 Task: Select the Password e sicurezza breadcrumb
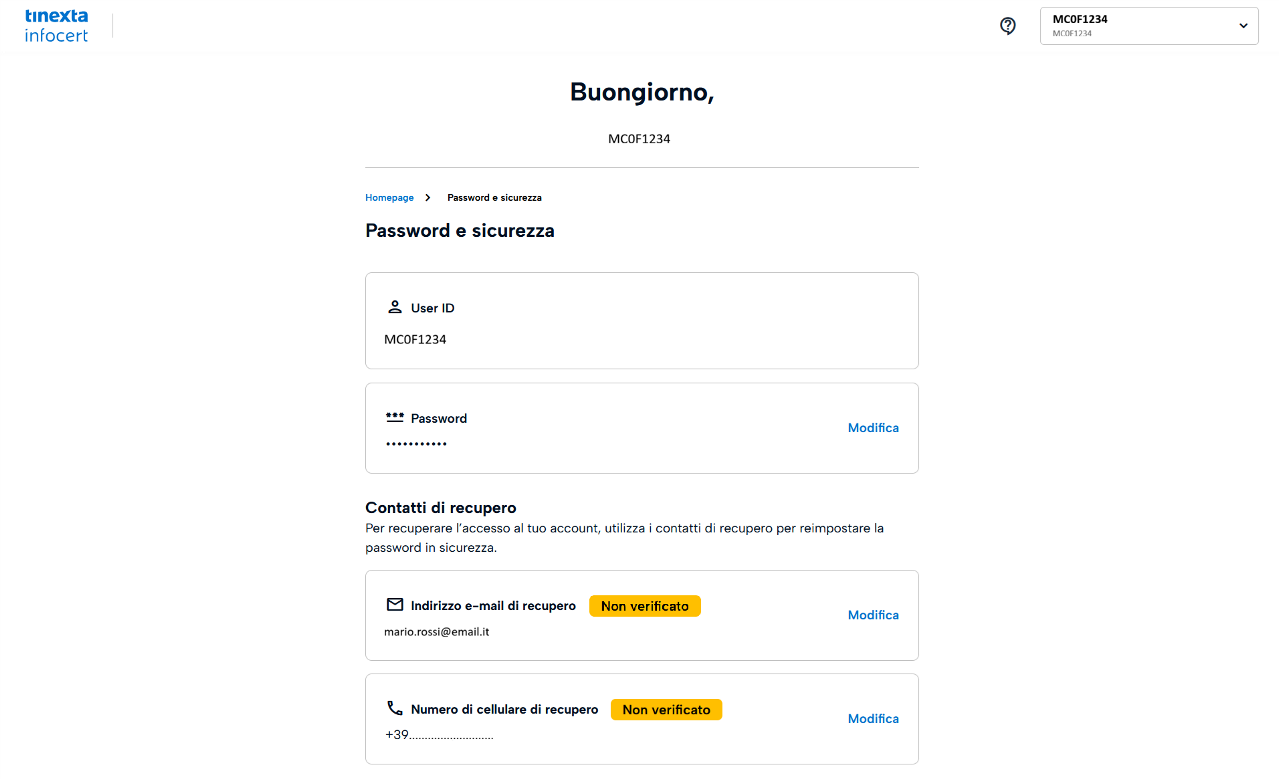point(494,198)
